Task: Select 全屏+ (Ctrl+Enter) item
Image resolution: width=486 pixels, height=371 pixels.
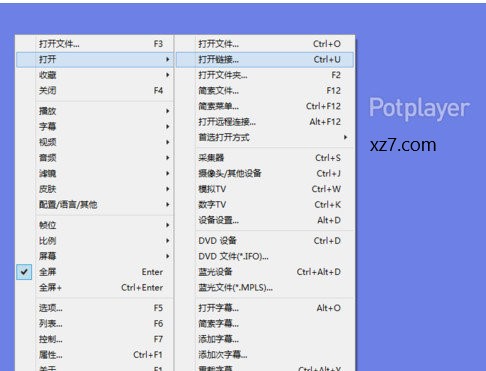Action: click(x=95, y=288)
